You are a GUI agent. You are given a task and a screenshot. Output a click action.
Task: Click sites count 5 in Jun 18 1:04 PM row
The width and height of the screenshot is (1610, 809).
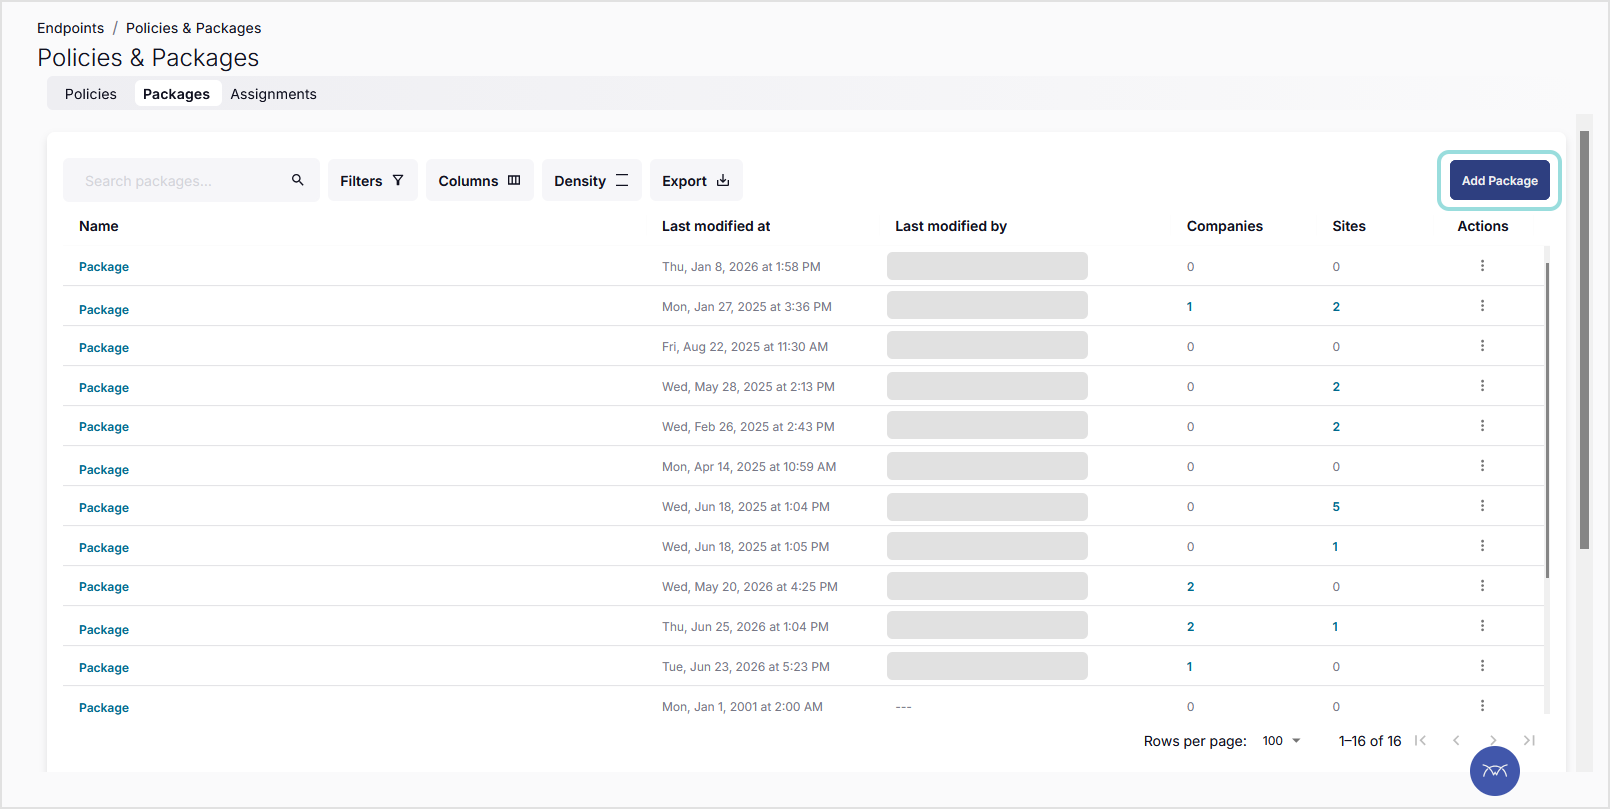[1336, 507]
